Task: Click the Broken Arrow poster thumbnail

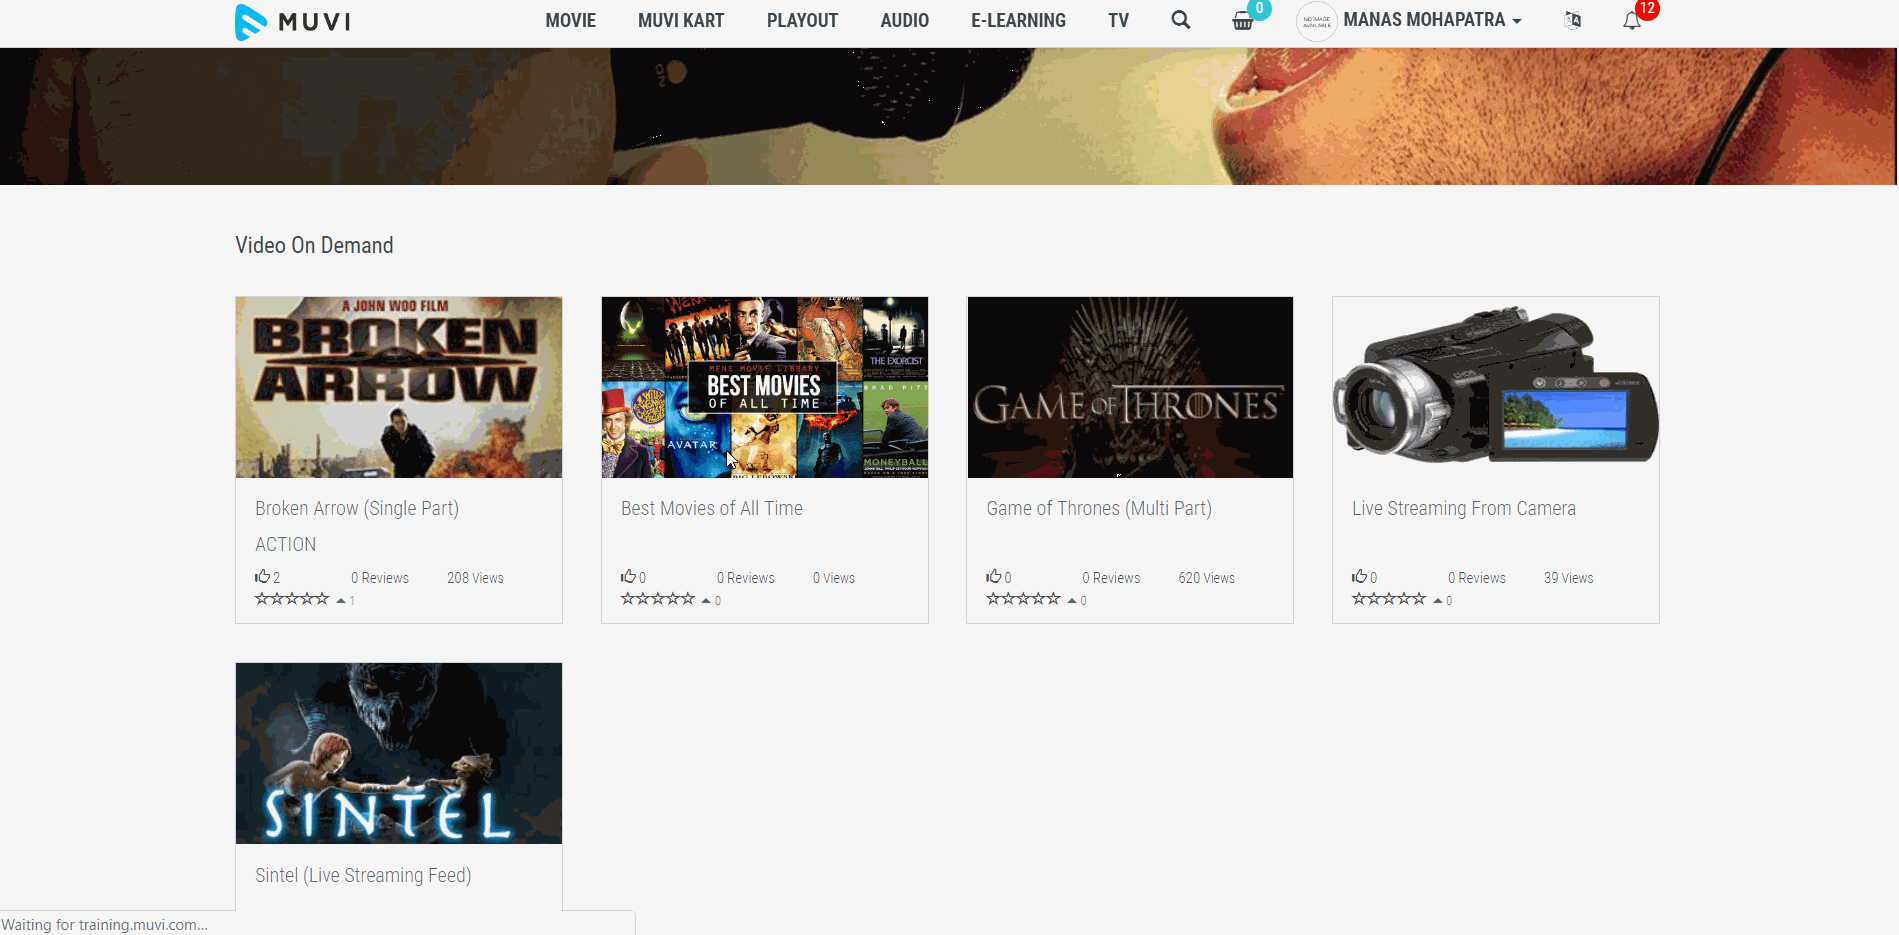Action: 399,387
